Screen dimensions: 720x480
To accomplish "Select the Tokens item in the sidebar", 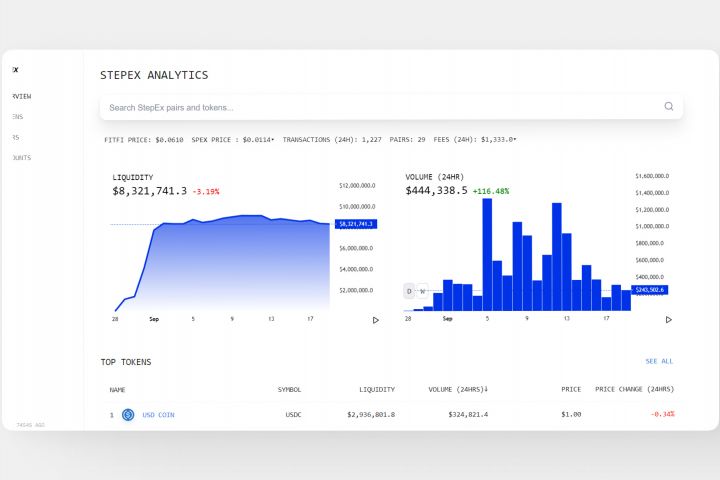I will tap(17, 117).
